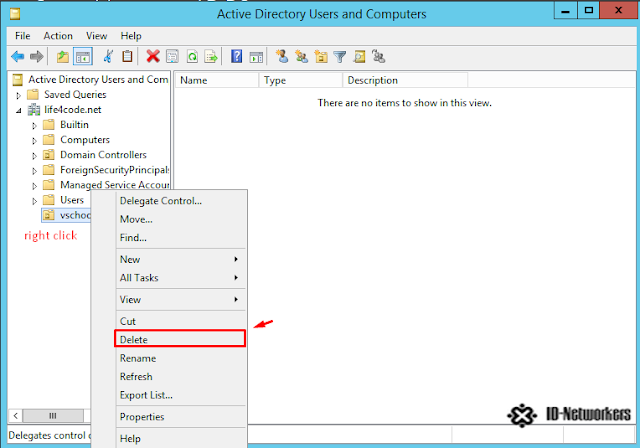Sort by the Type column header
Viewport: 640px width, 448px height.
(301, 80)
